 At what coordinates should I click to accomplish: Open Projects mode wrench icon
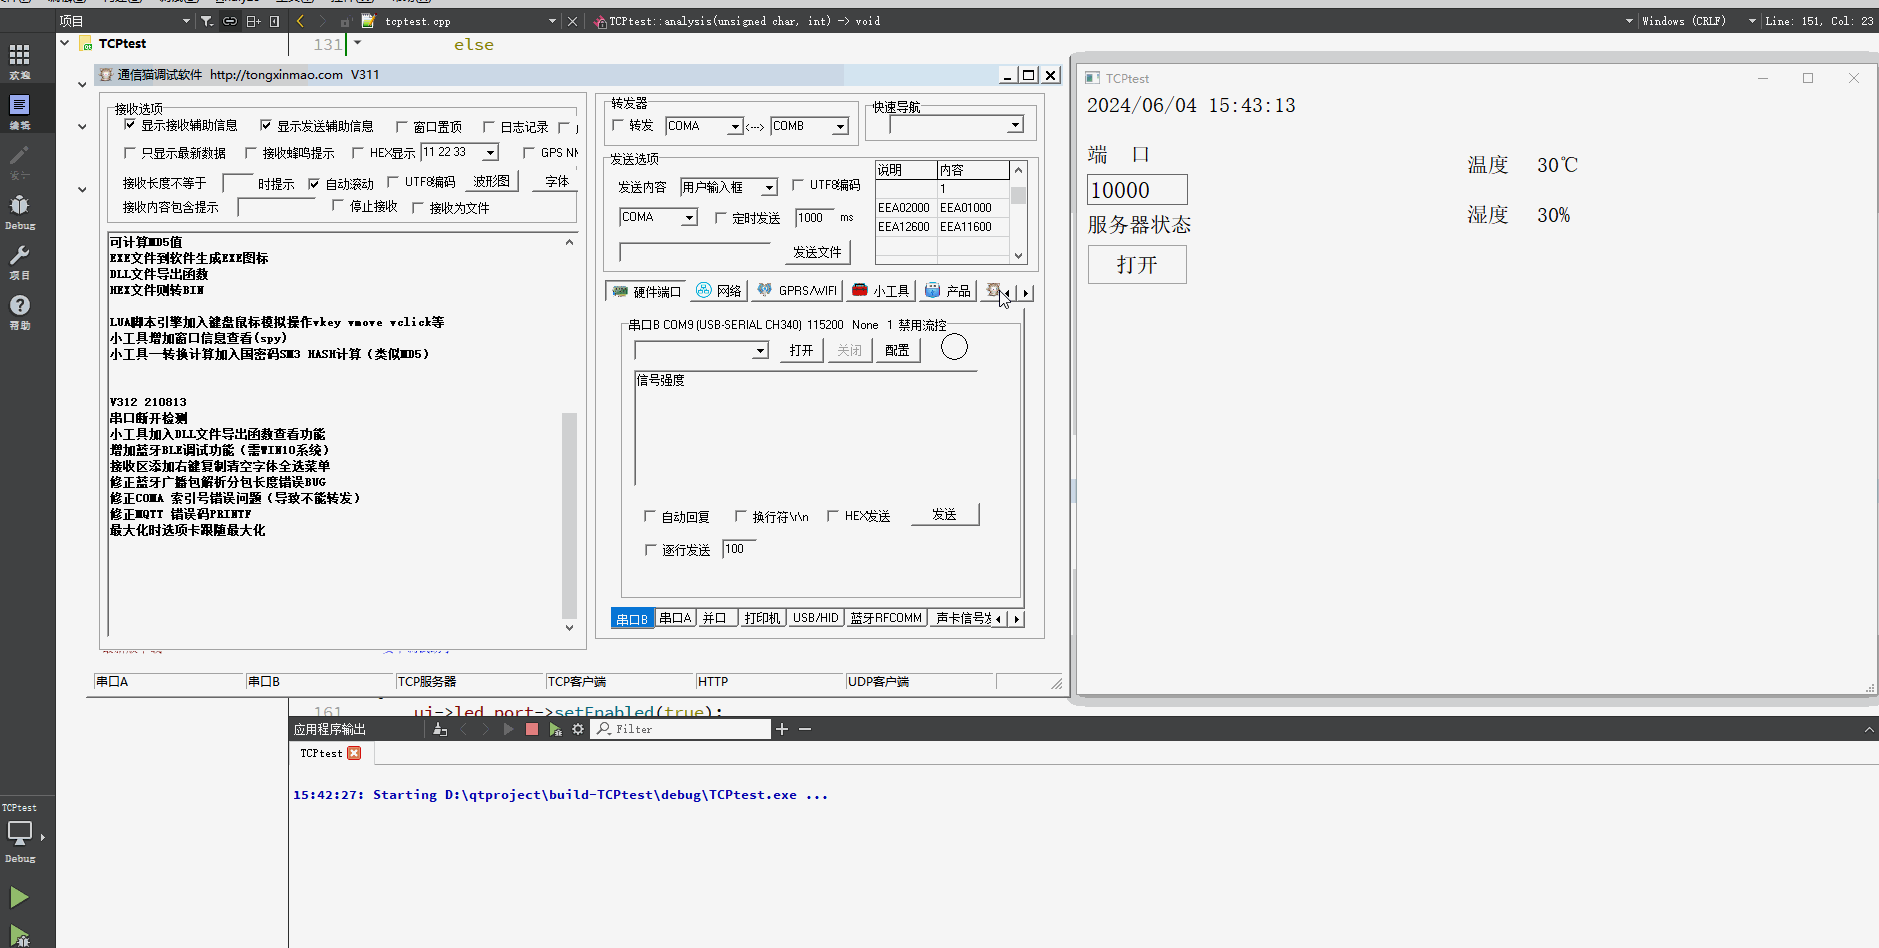pyautogui.click(x=19, y=260)
